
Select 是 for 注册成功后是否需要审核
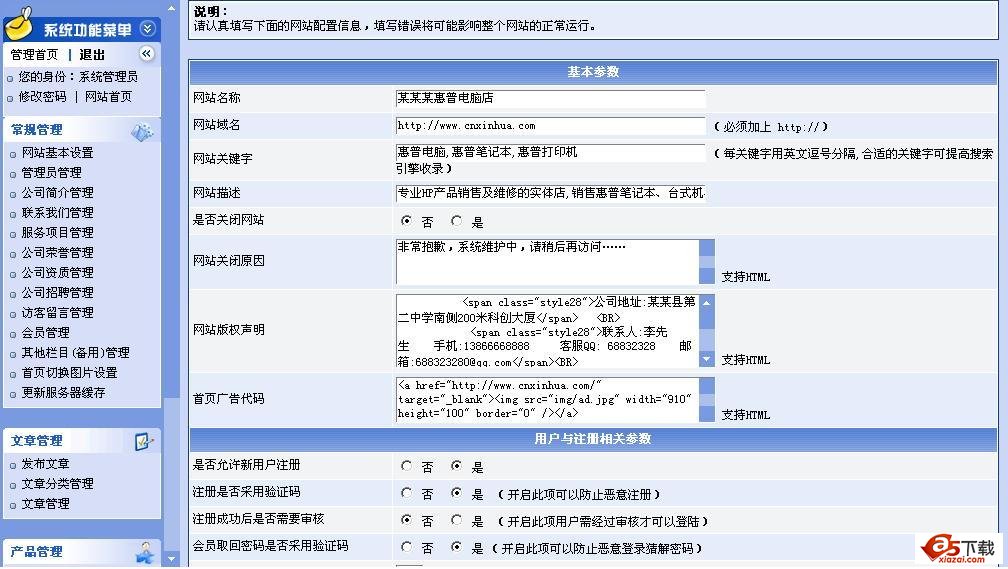click(456, 519)
